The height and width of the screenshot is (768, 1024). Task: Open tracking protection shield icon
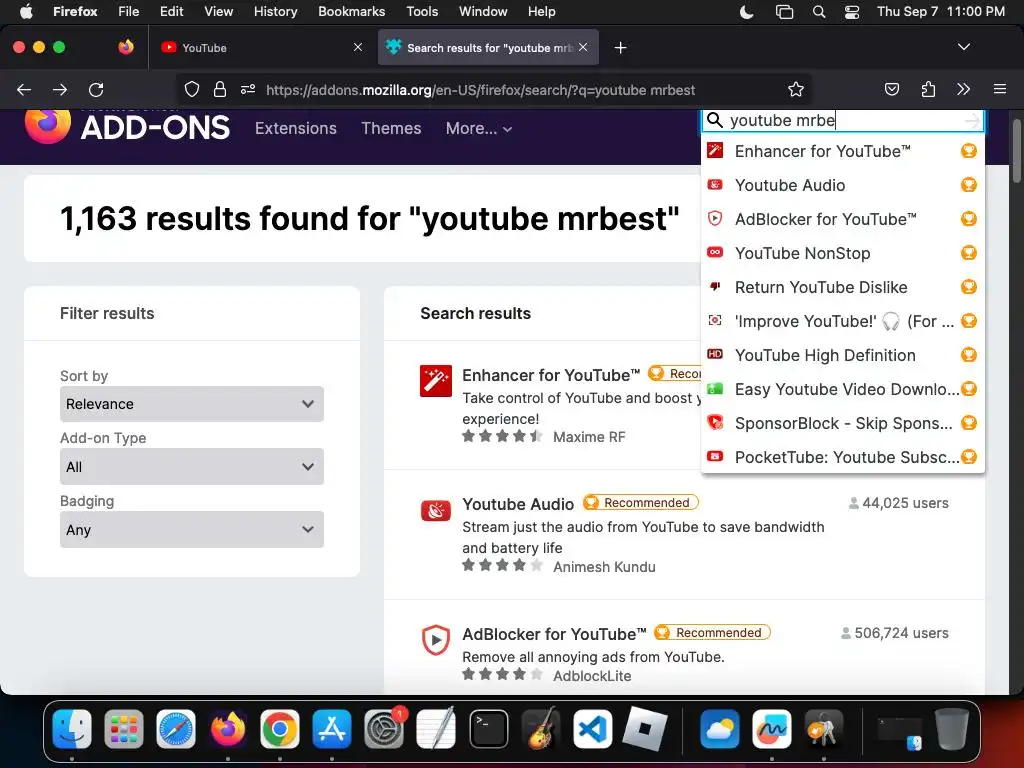(x=191, y=89)
